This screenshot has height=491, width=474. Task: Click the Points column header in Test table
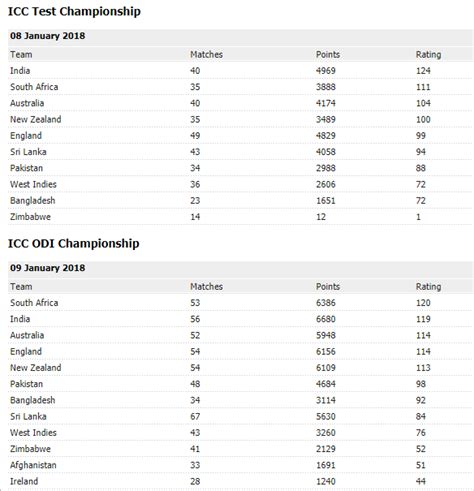(x=328, y=55)
